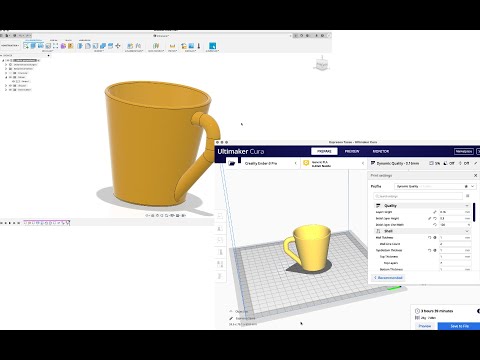This screenshot has width=480, height=360.
Task: Expand Document Settings in Fusion browser
Action: coord(6,64)
